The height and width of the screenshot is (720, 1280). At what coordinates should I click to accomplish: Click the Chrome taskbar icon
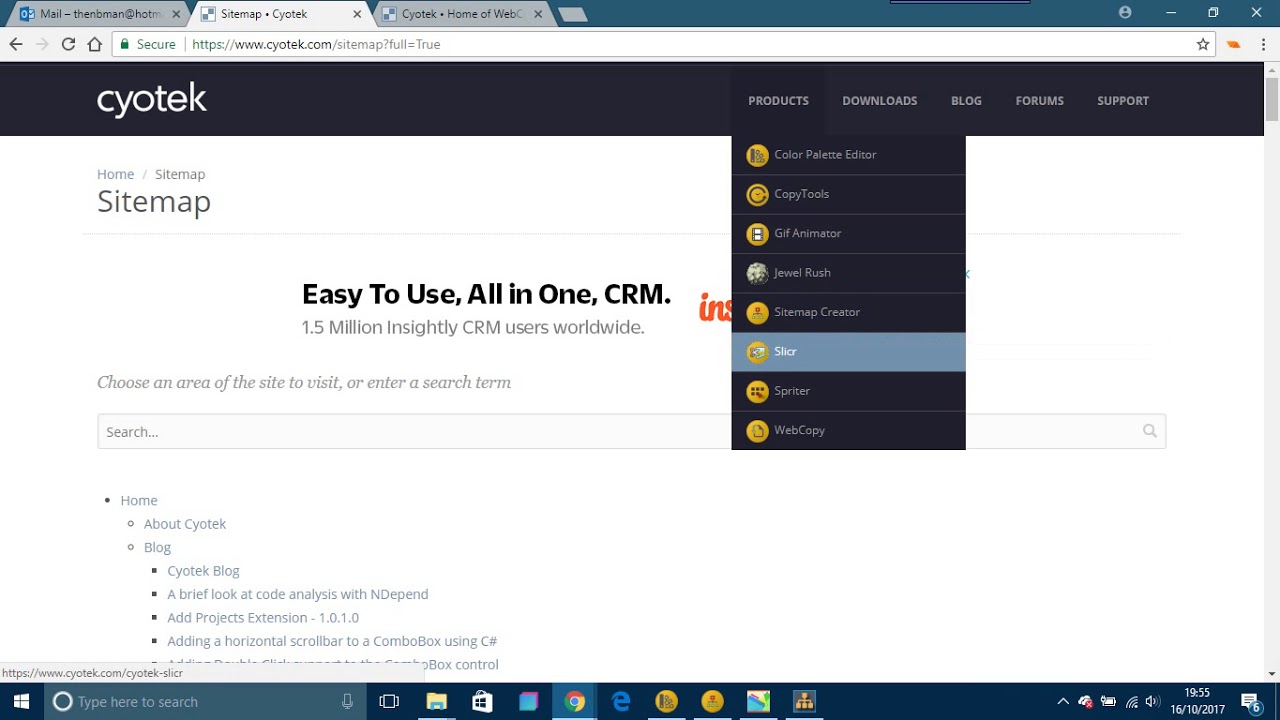(x=574, y=702)
